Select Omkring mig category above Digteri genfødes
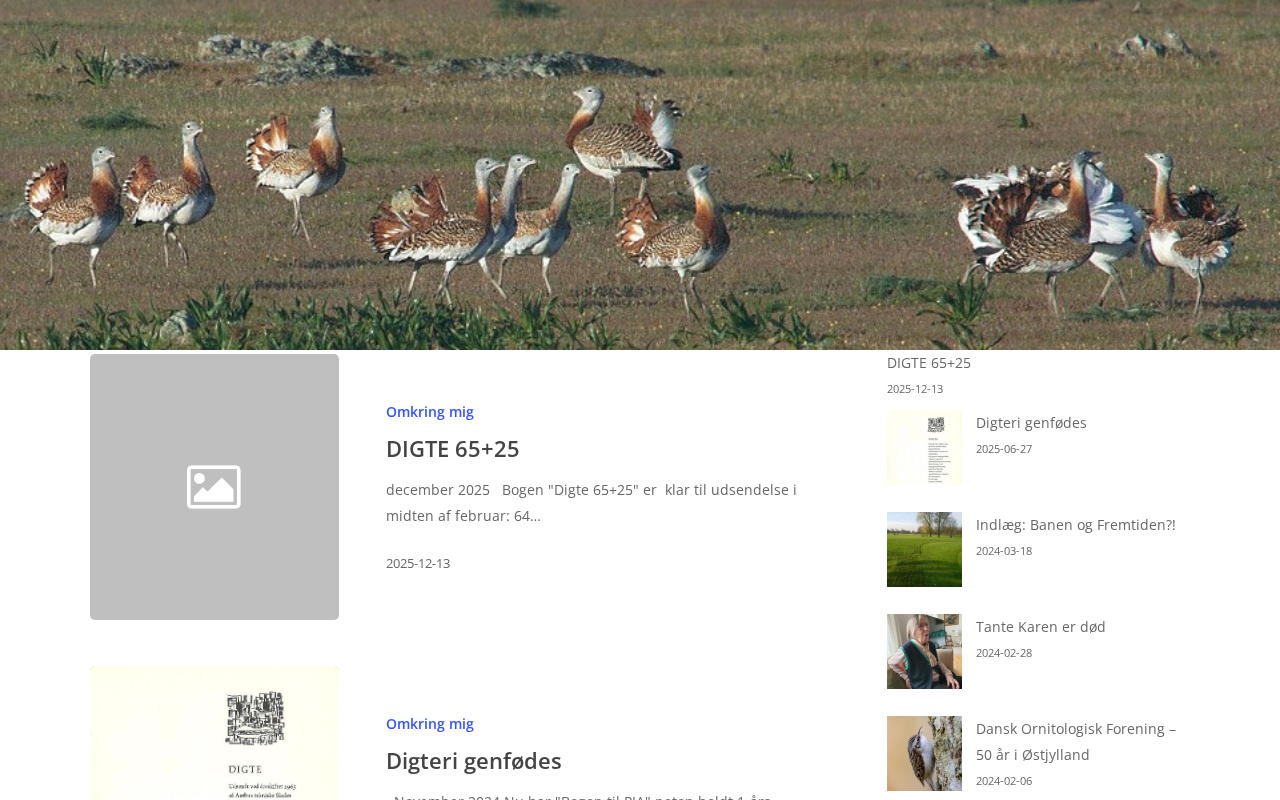1280x800 pixels. [430, 724]
